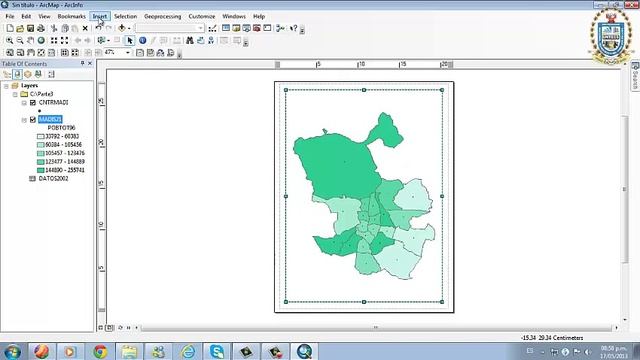Open Skype from taskbar
The image size is (640, 360).
pyautogui.click(x=217, y=351)
